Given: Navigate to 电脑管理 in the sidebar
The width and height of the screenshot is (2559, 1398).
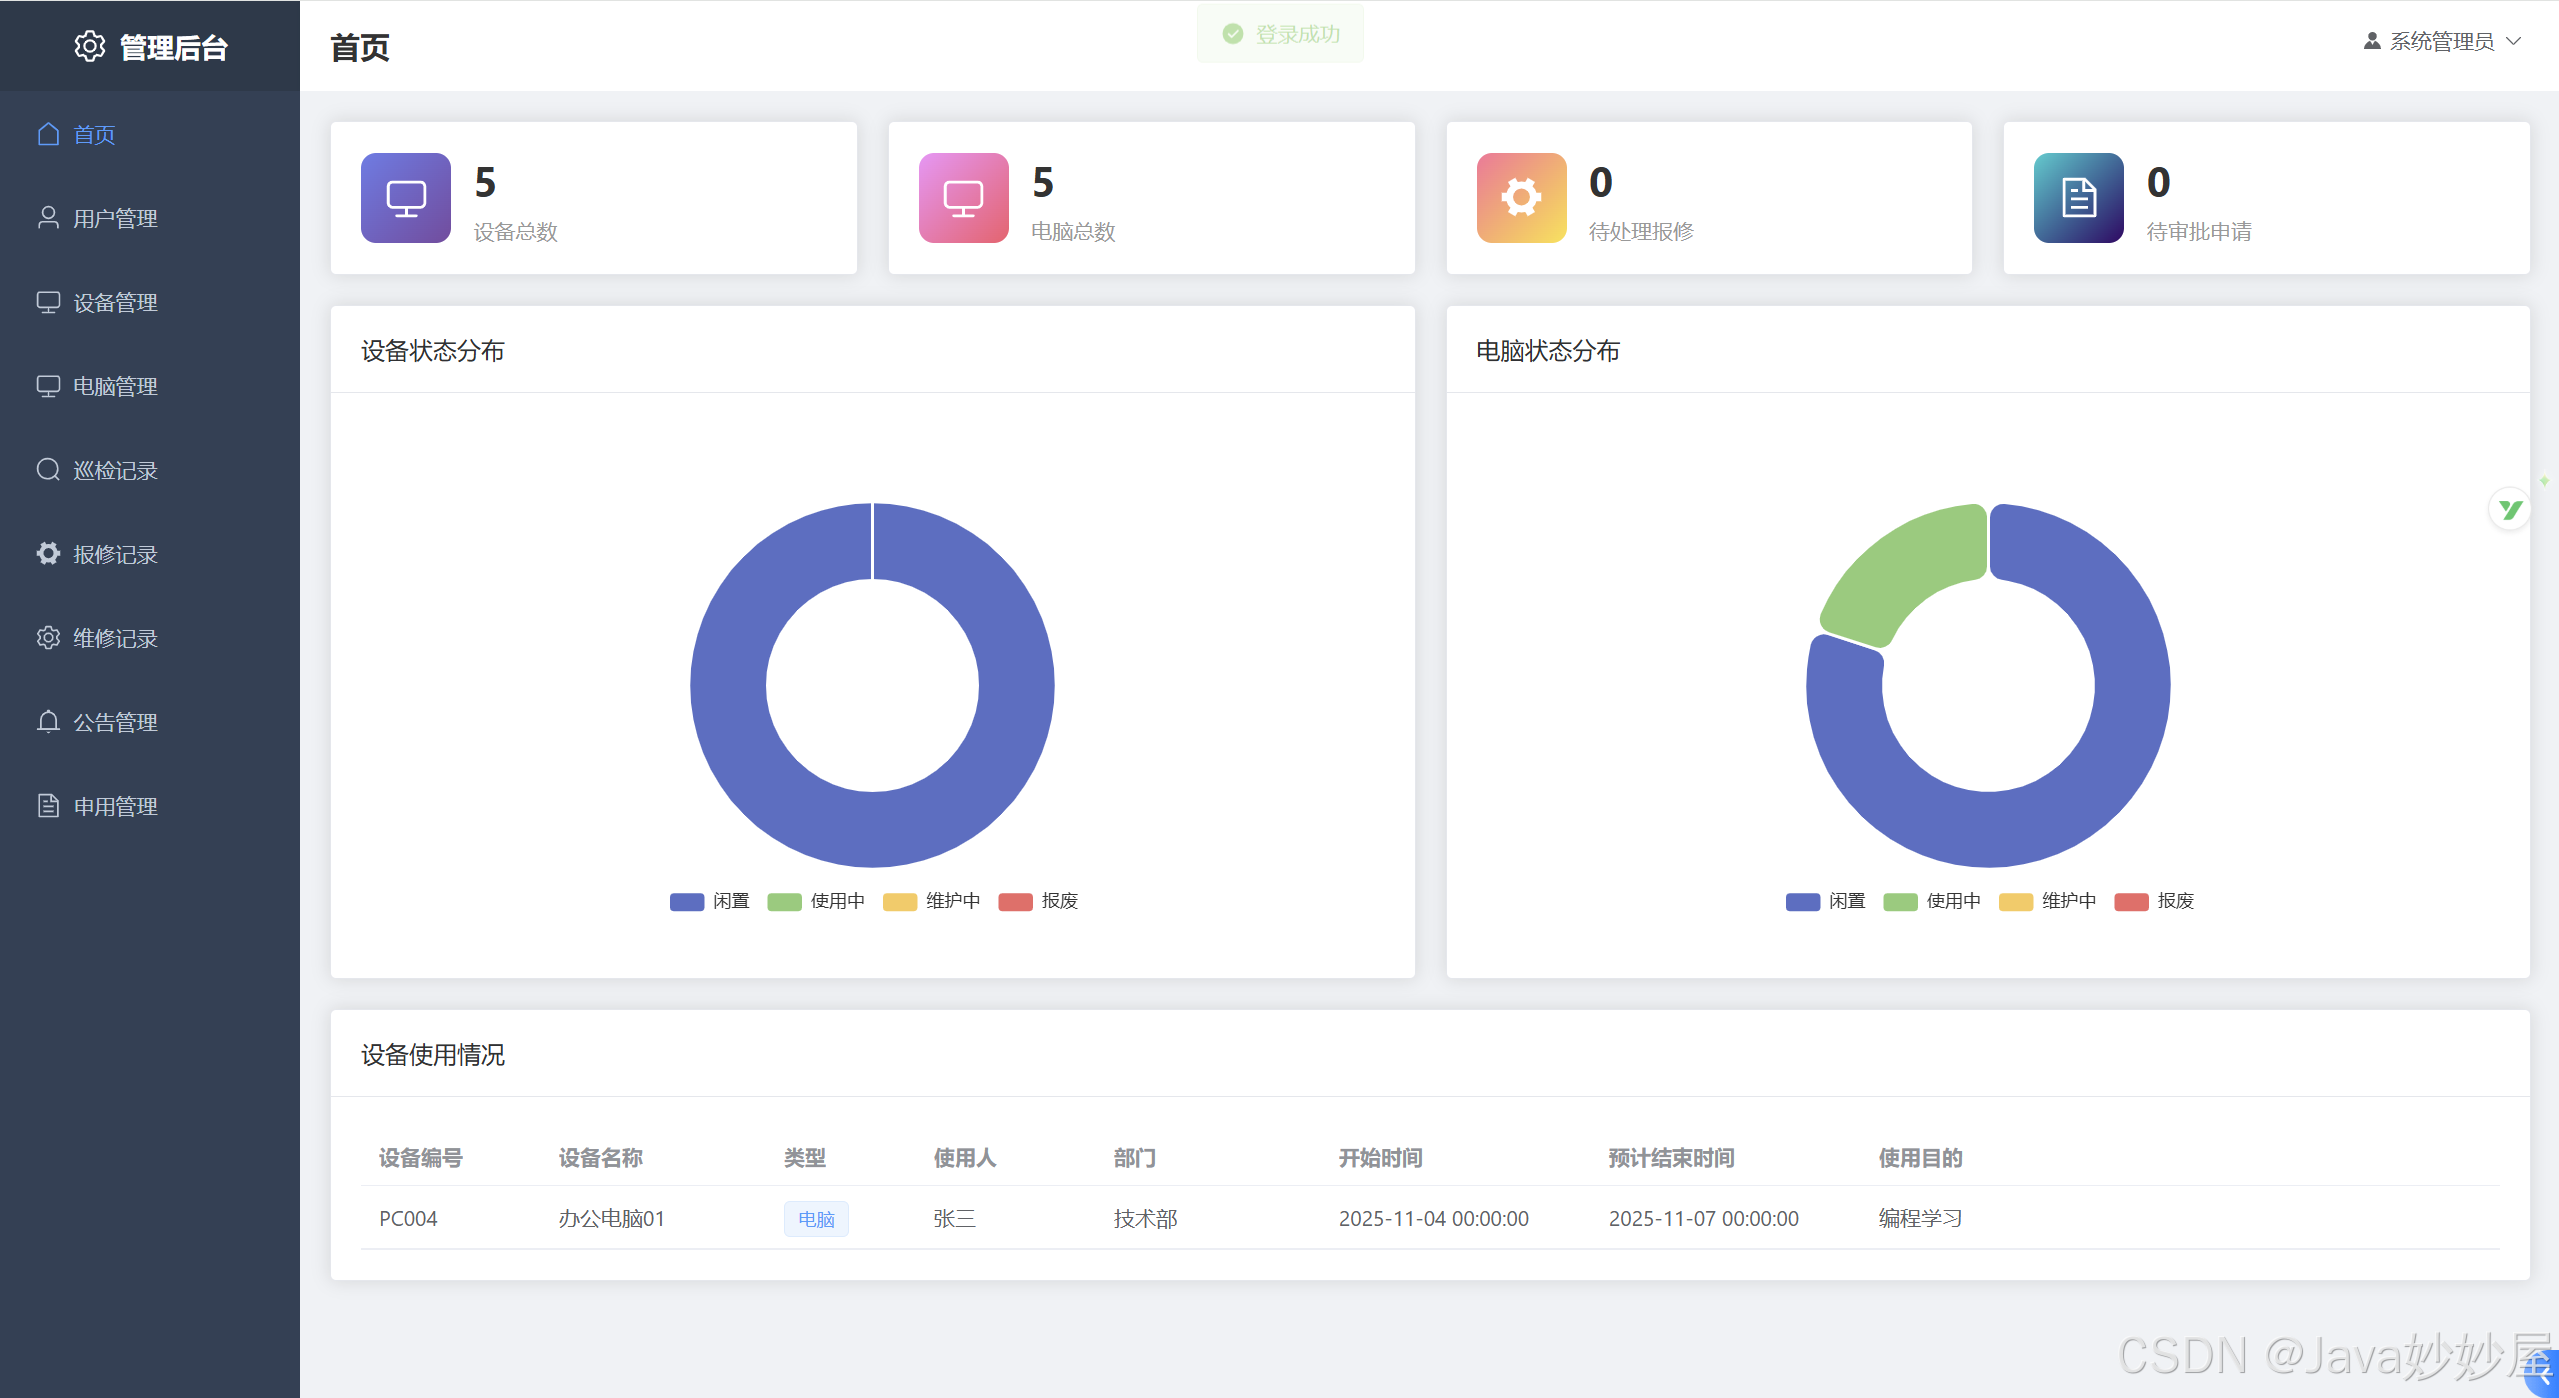Looking at the screenshot, I should point(150,386).
